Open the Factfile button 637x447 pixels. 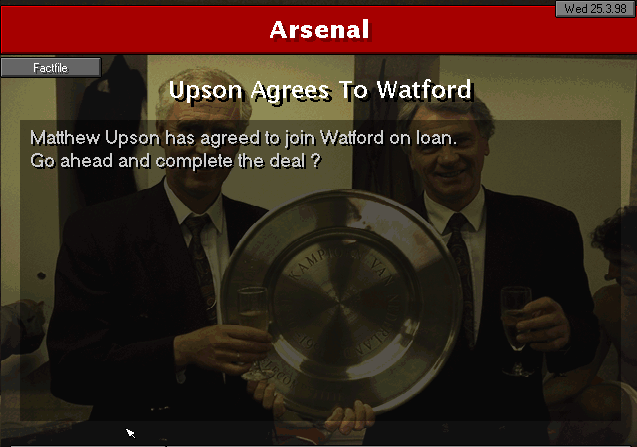pyautogui.click(x=51, y=67)
